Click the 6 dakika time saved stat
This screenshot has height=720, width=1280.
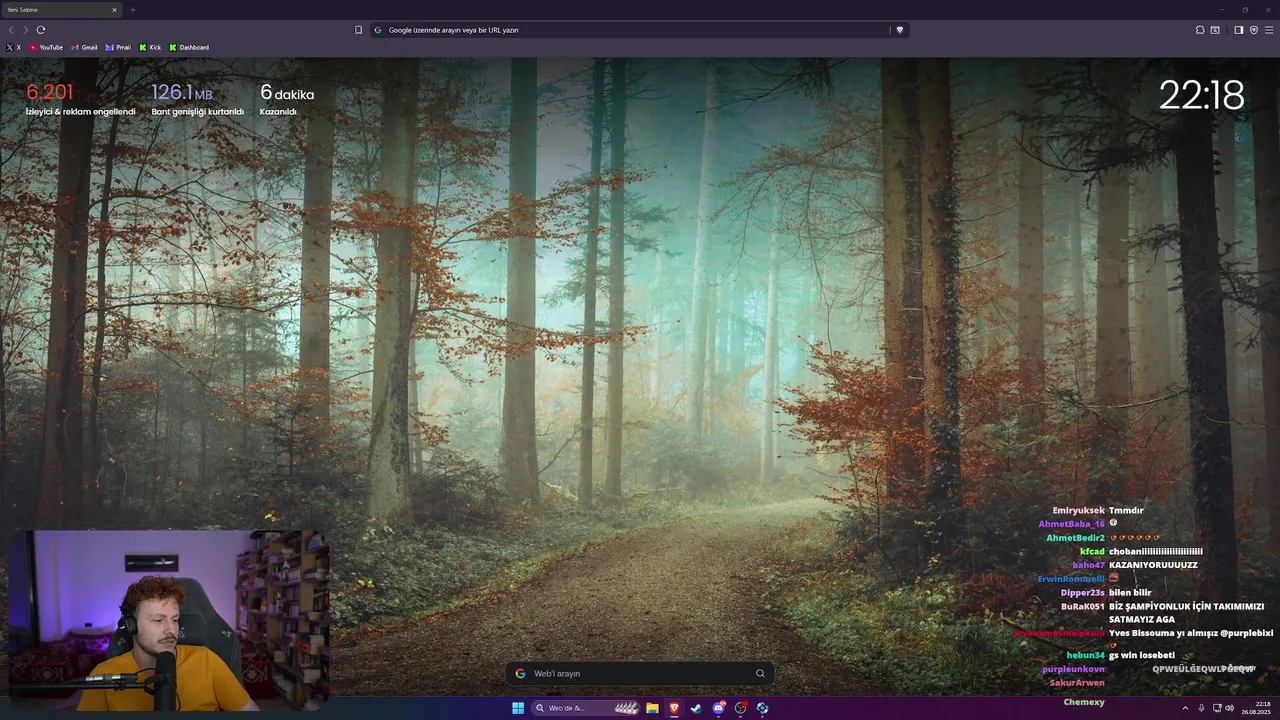(x=287, y=99)
